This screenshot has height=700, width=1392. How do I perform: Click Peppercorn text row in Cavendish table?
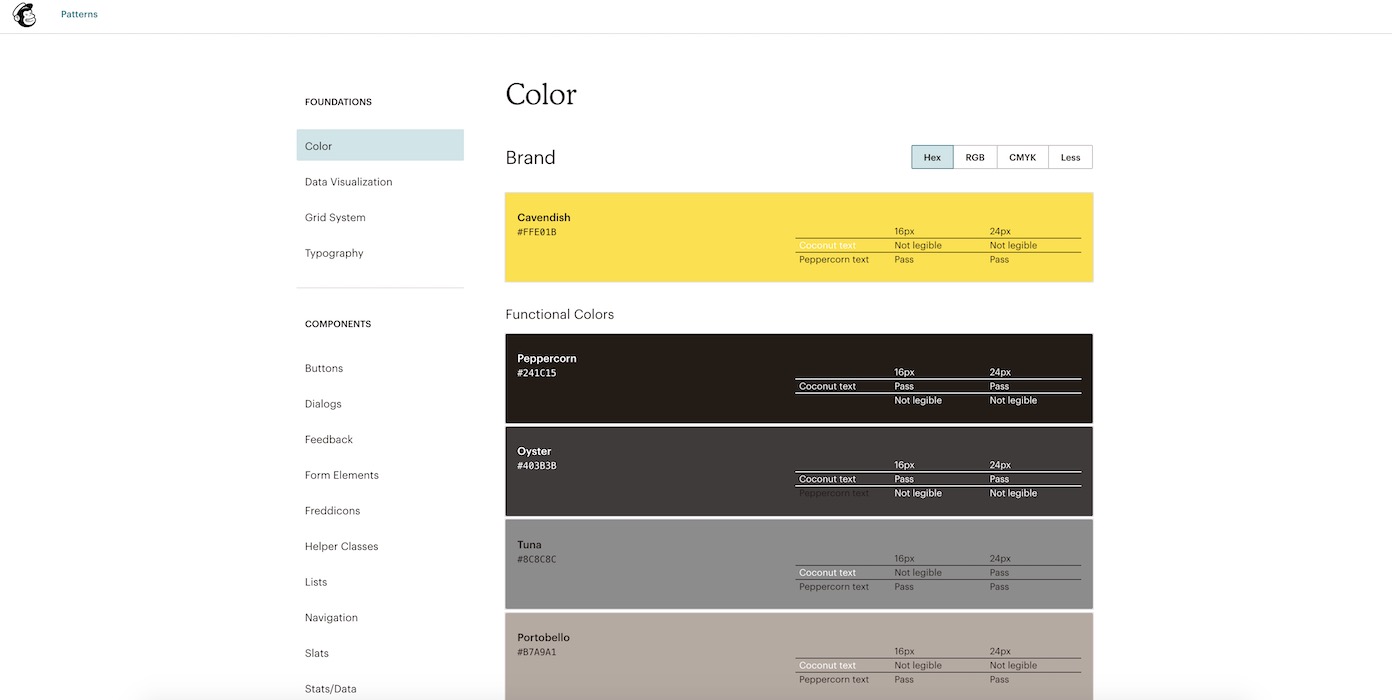[x=938, y=259]
